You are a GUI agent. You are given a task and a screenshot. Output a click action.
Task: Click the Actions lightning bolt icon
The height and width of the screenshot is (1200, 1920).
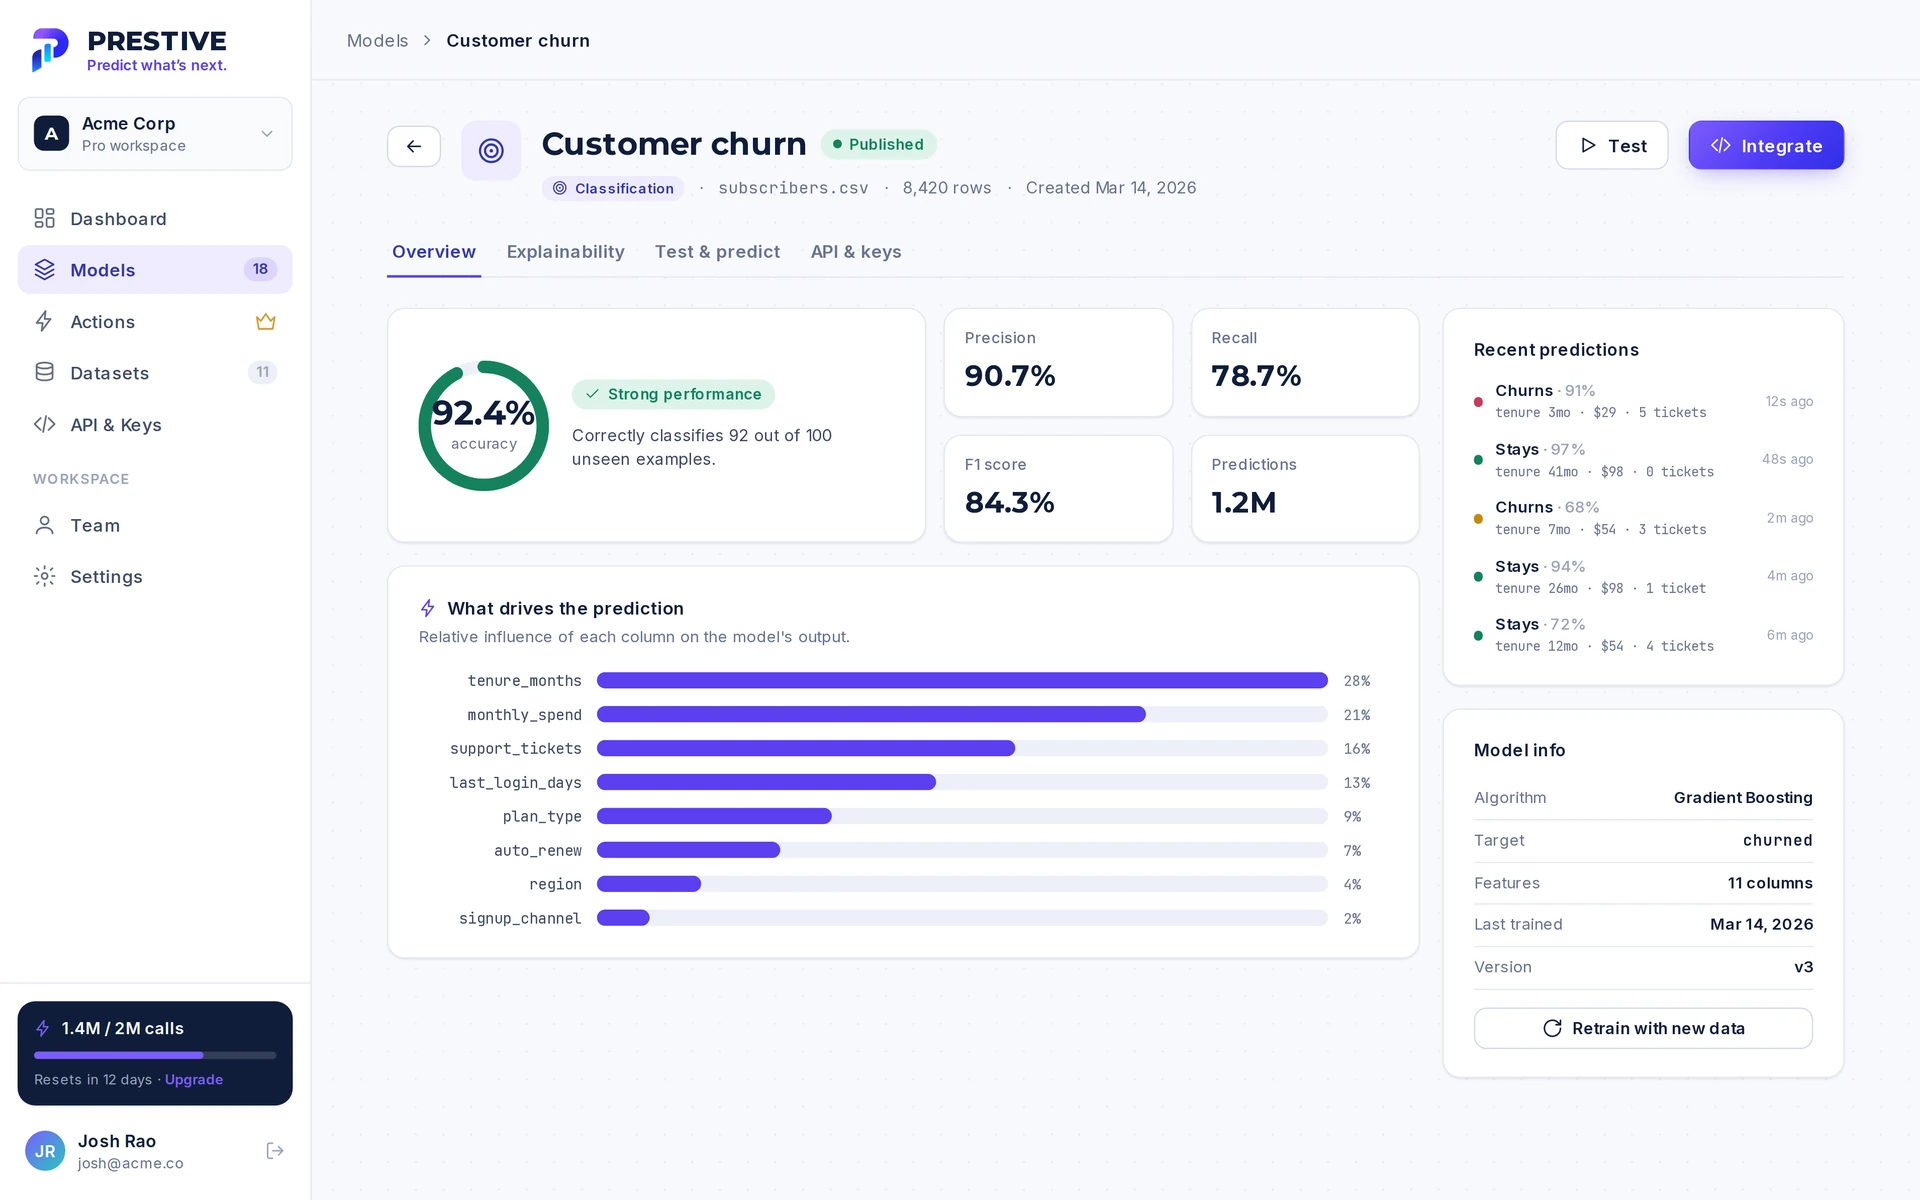(x=44, y=321)
